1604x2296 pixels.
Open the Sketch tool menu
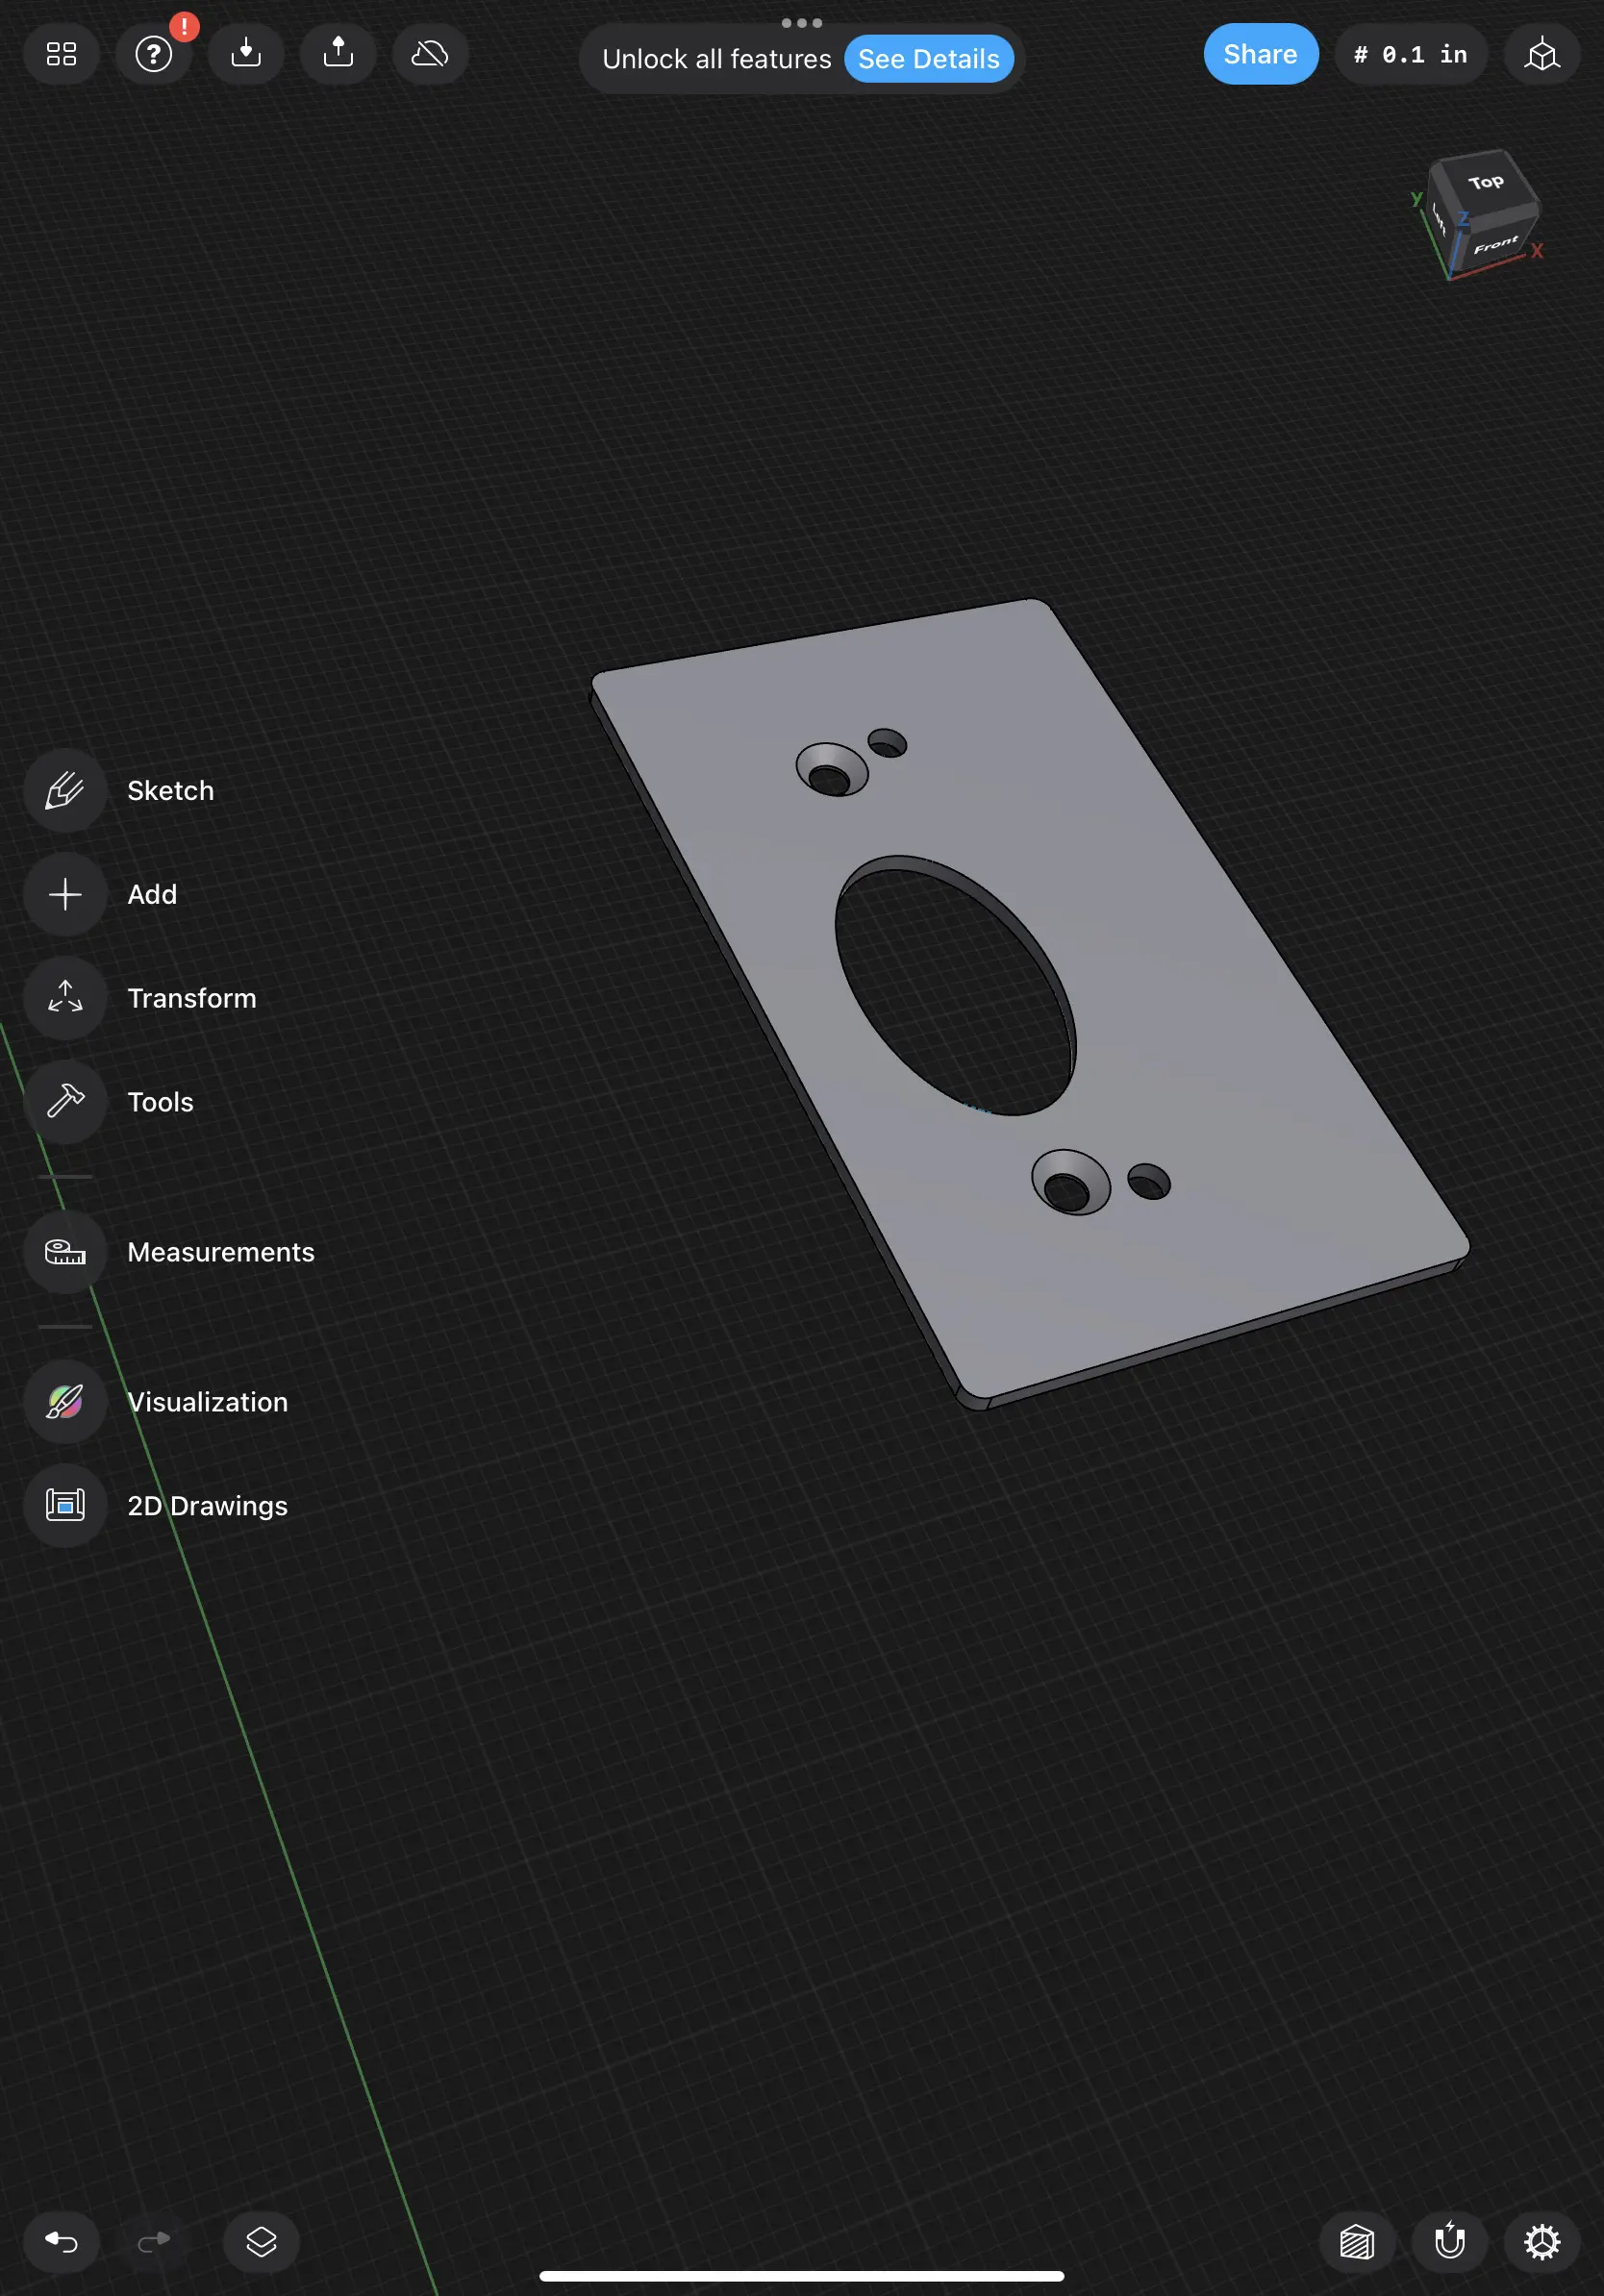[65, 790]
